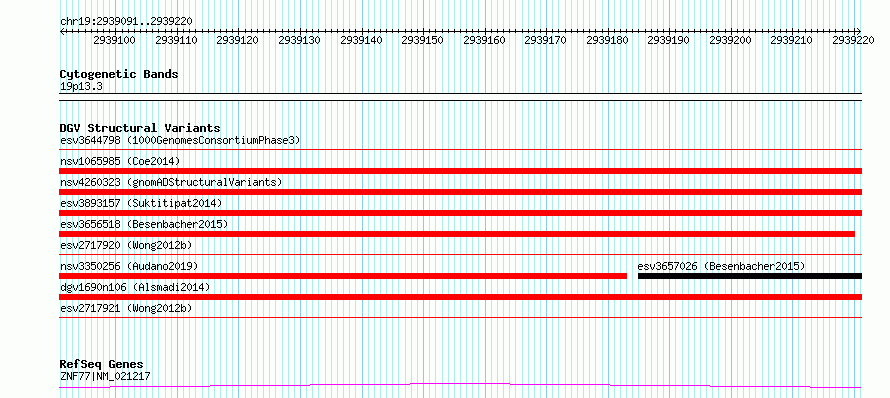Click the 19p13.3 cytogenetic band label

point(81,86)
